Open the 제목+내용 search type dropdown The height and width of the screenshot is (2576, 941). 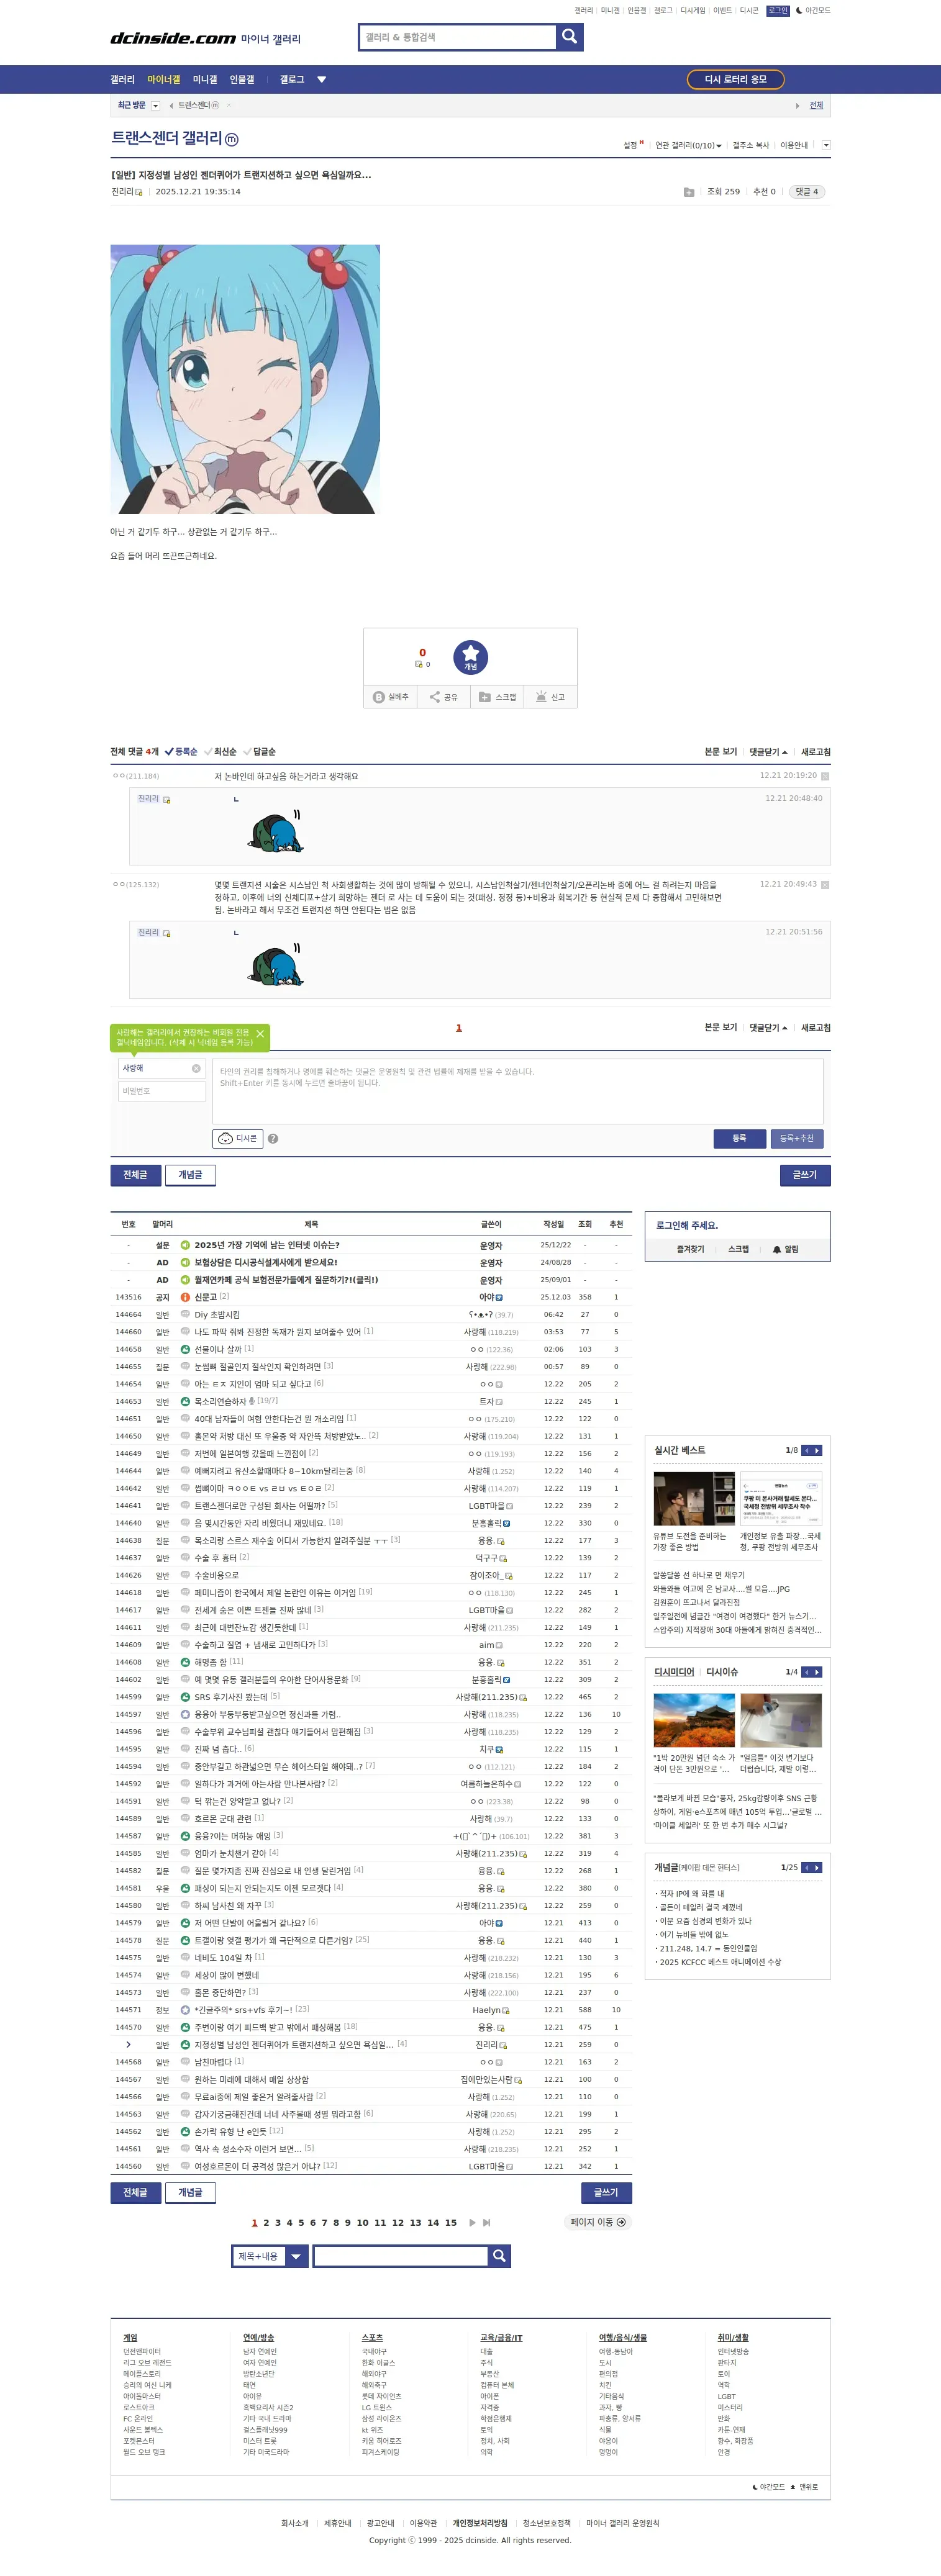269,2256
